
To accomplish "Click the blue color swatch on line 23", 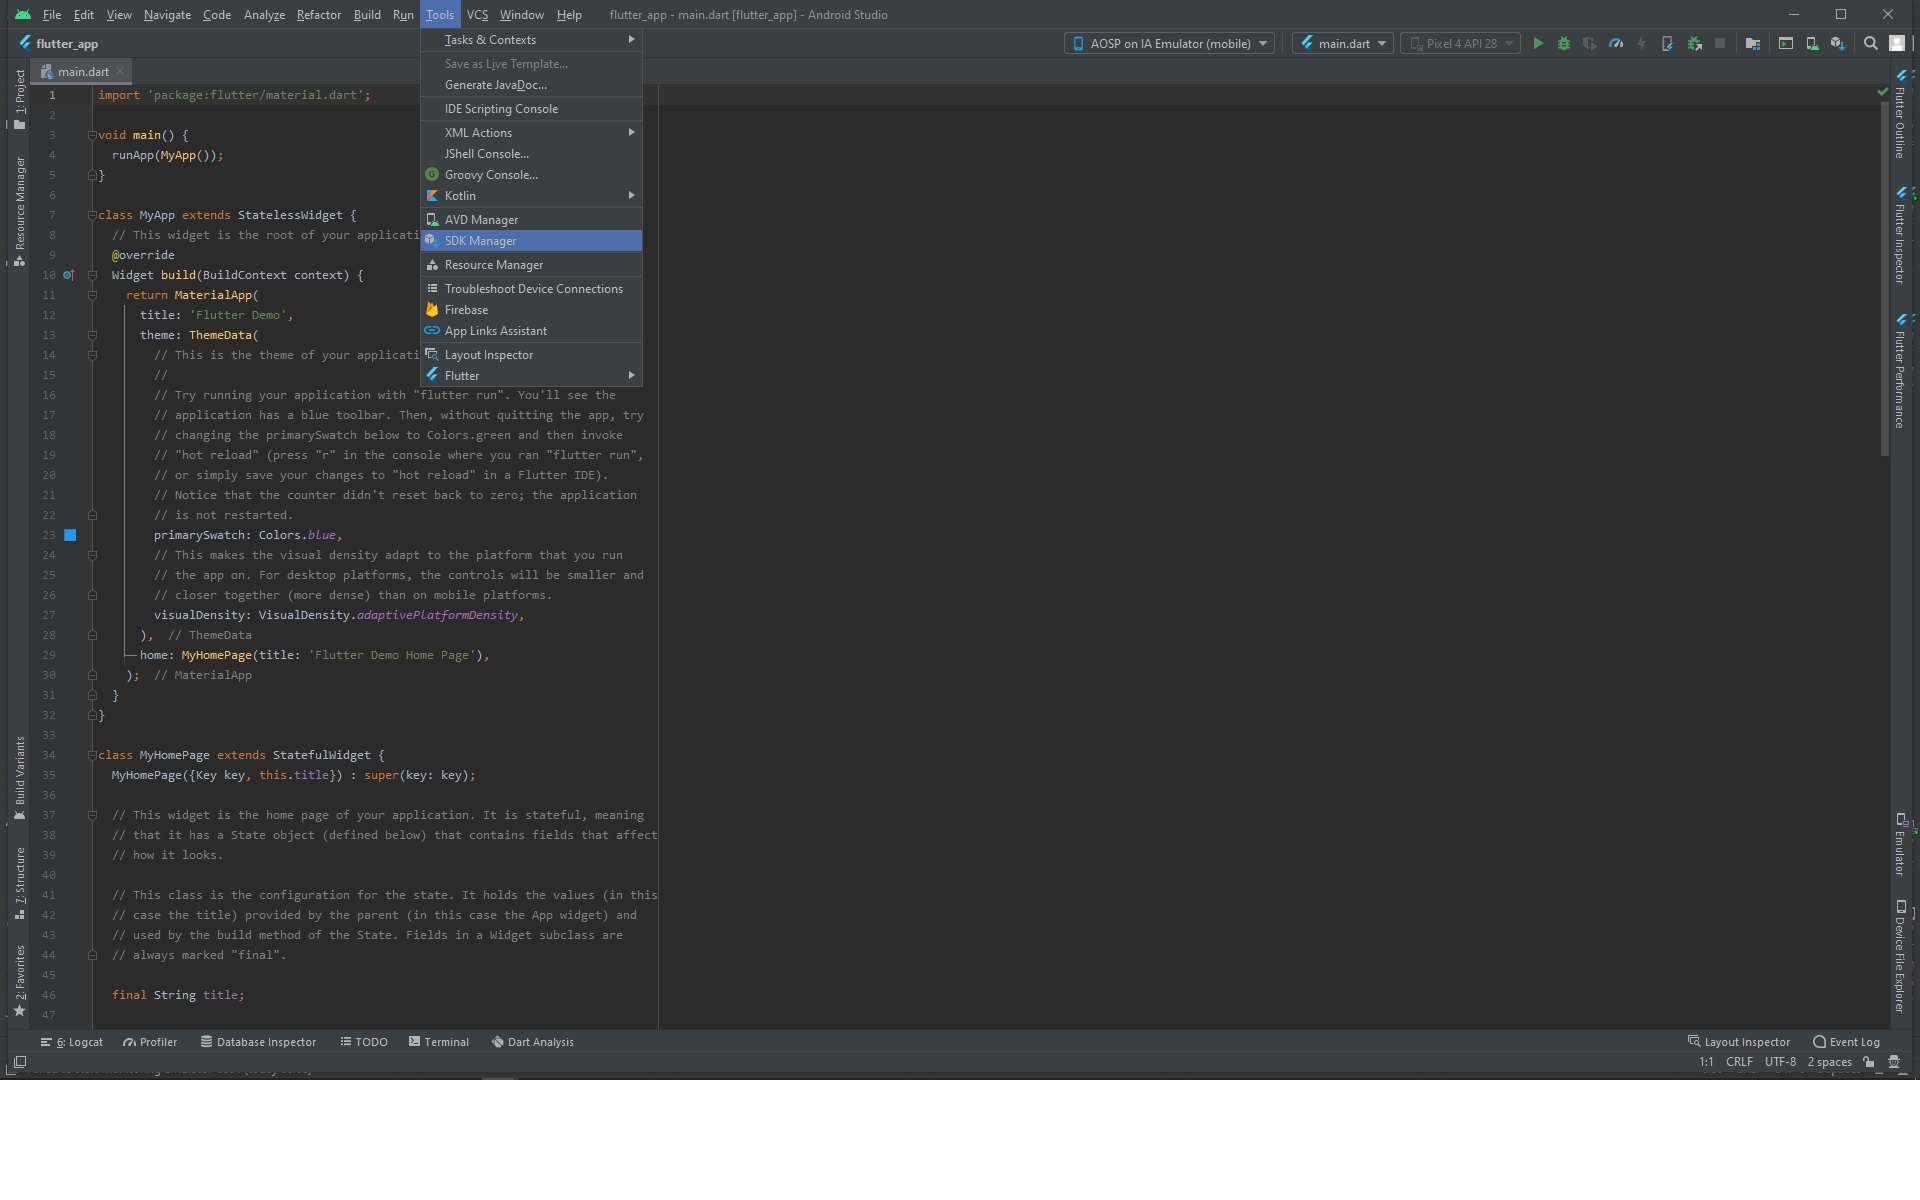I will click(70, 535).
